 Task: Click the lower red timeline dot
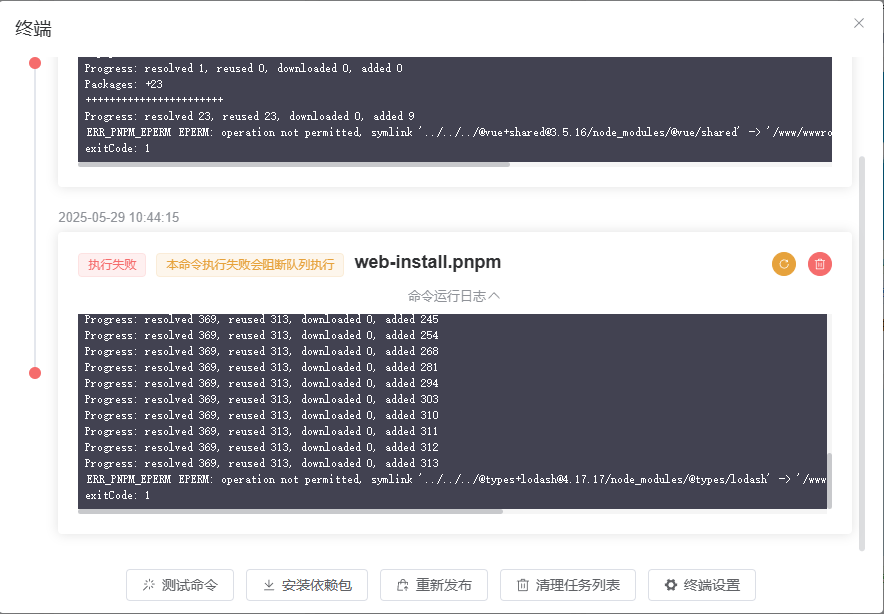tap(35, 373)
